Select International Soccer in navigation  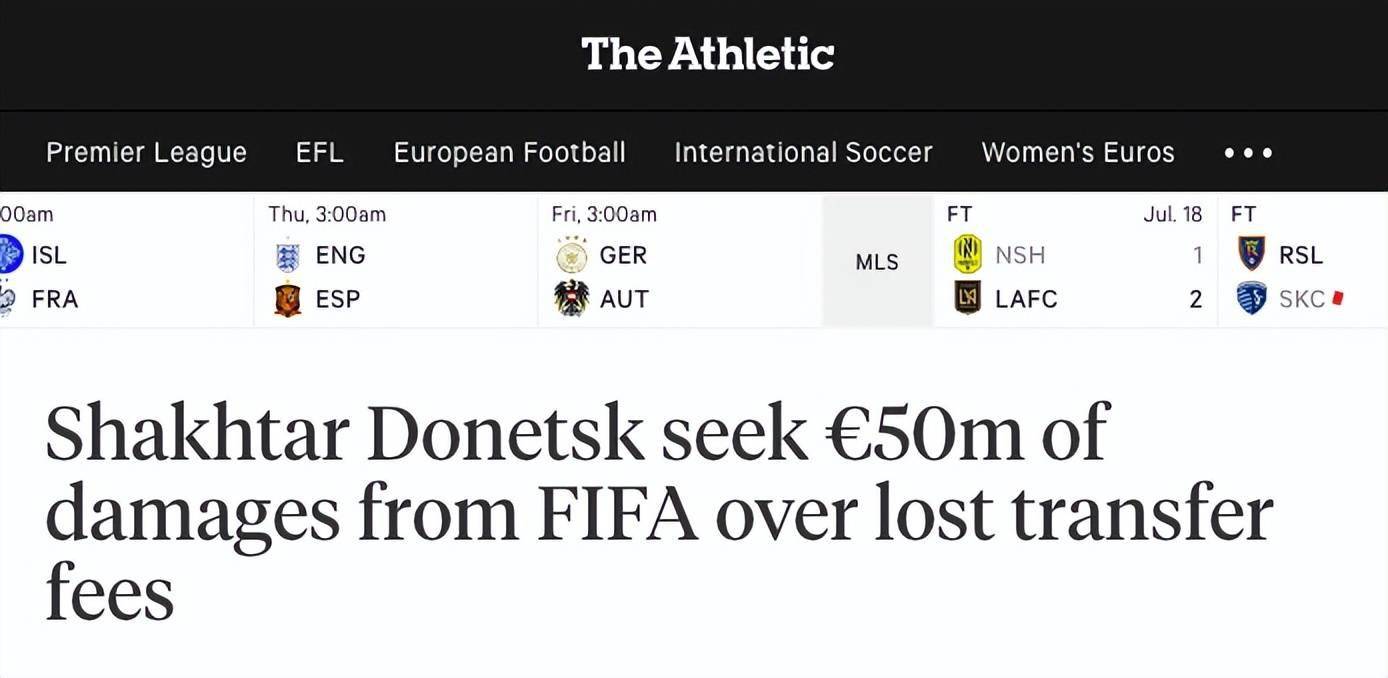pyautogui.click(x=803, y=153)
